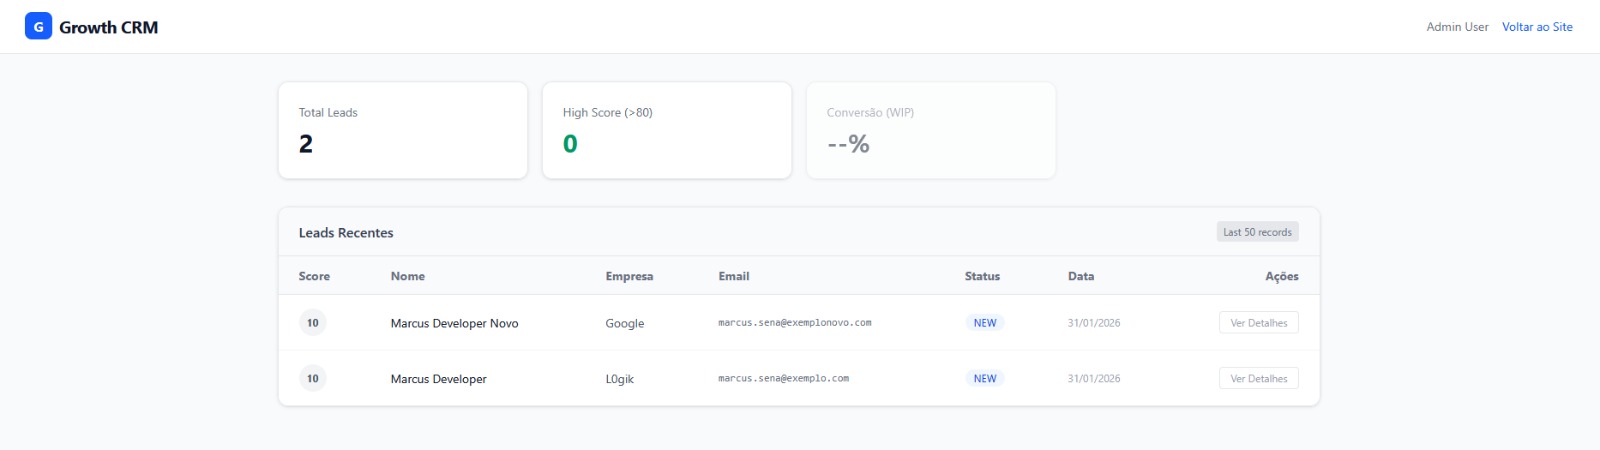Open Ver Detalhes for Marcus Developer Novo
This screenshot has height=450, width=1600.
pyautogui.click(x=1258, y=323)
